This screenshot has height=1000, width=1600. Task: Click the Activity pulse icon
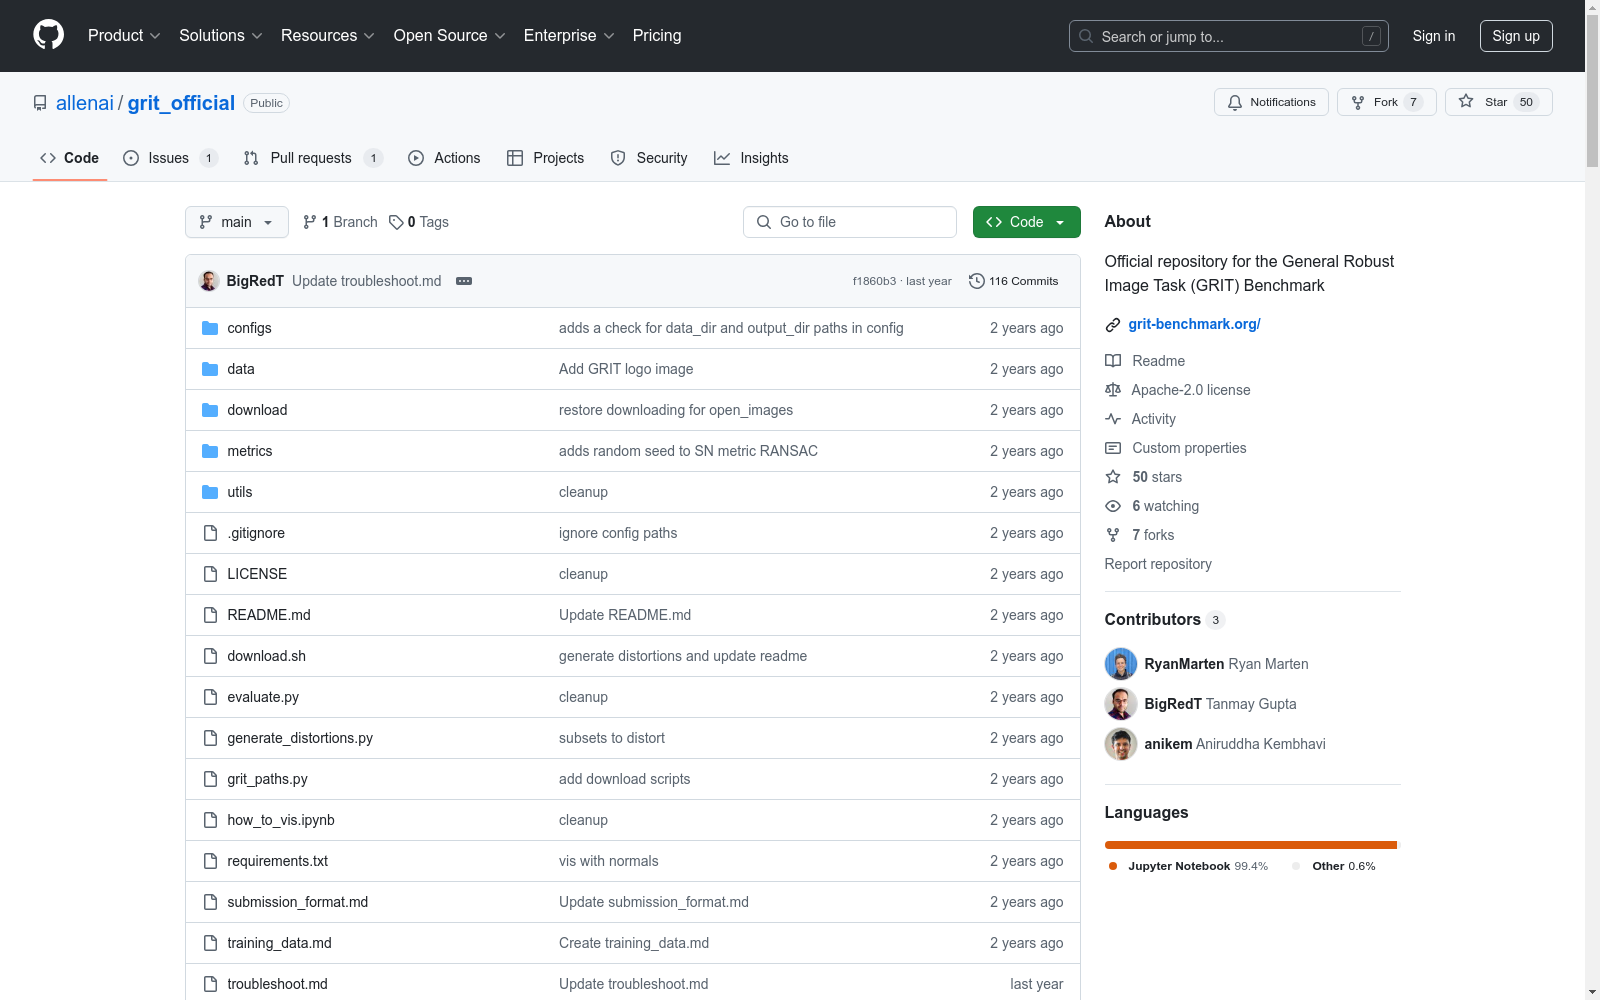click(x=1113, y=419)
